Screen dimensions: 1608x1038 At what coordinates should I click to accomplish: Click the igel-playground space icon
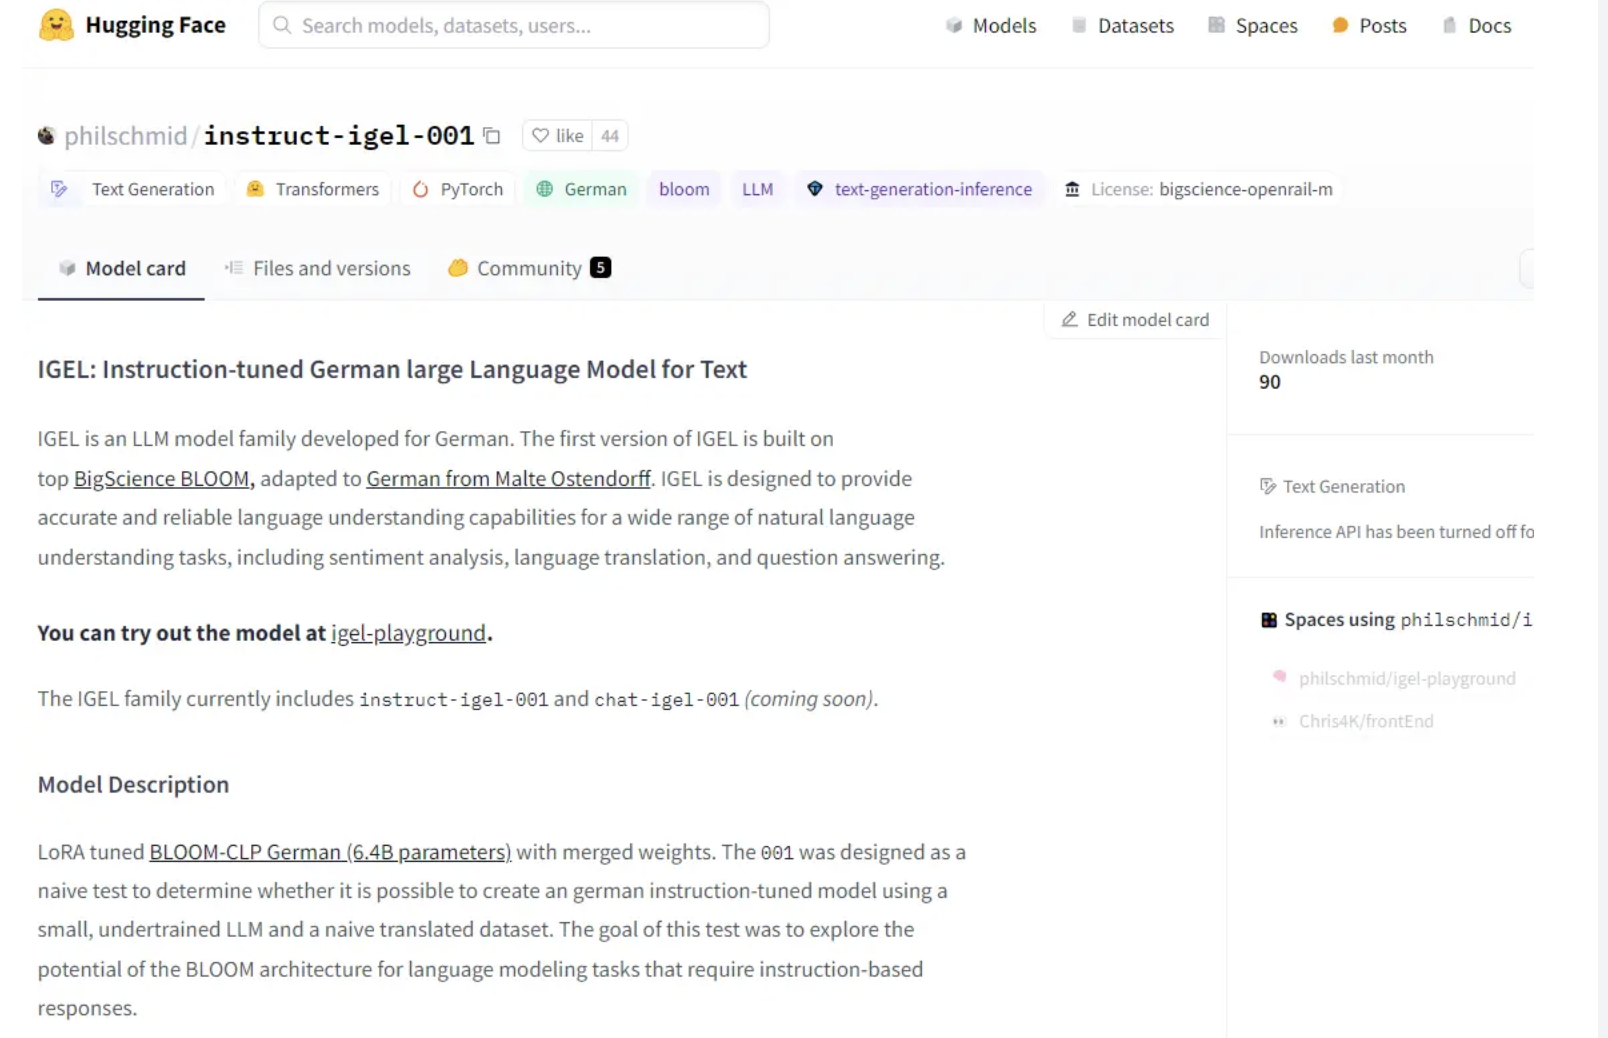click(x=1279, y=677)
